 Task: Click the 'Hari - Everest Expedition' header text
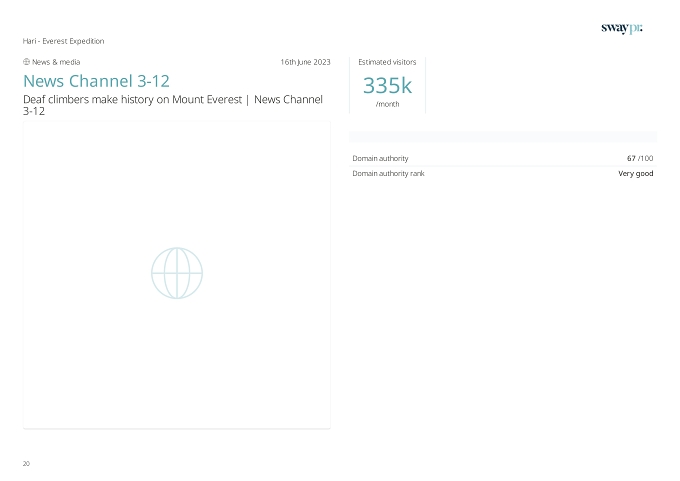coord(63,41)
